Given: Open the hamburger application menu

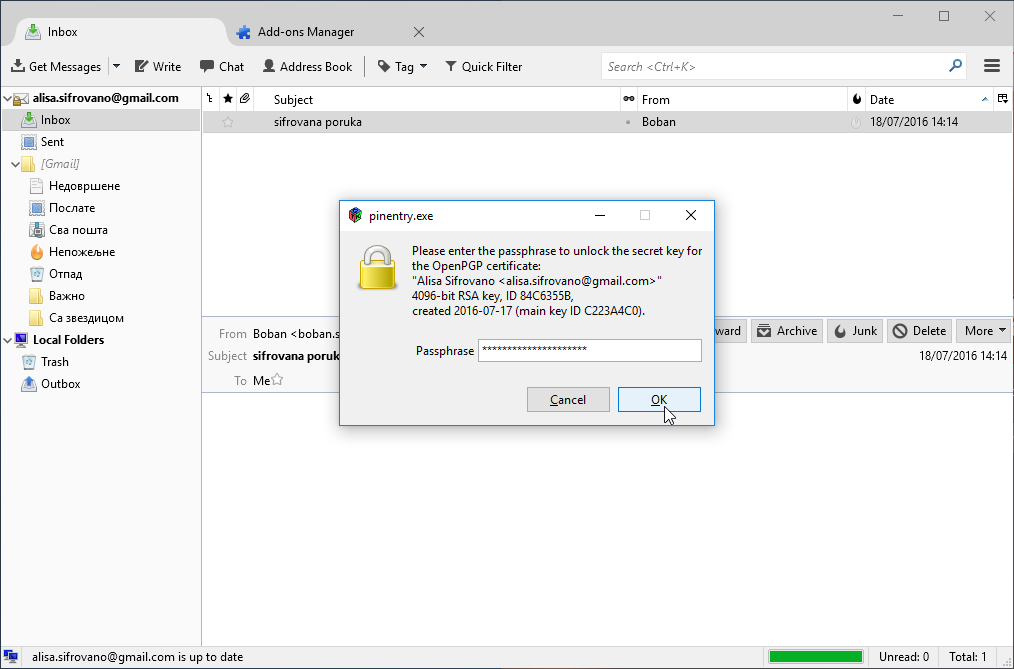Looking at the screenshot, I should point(992,66).
